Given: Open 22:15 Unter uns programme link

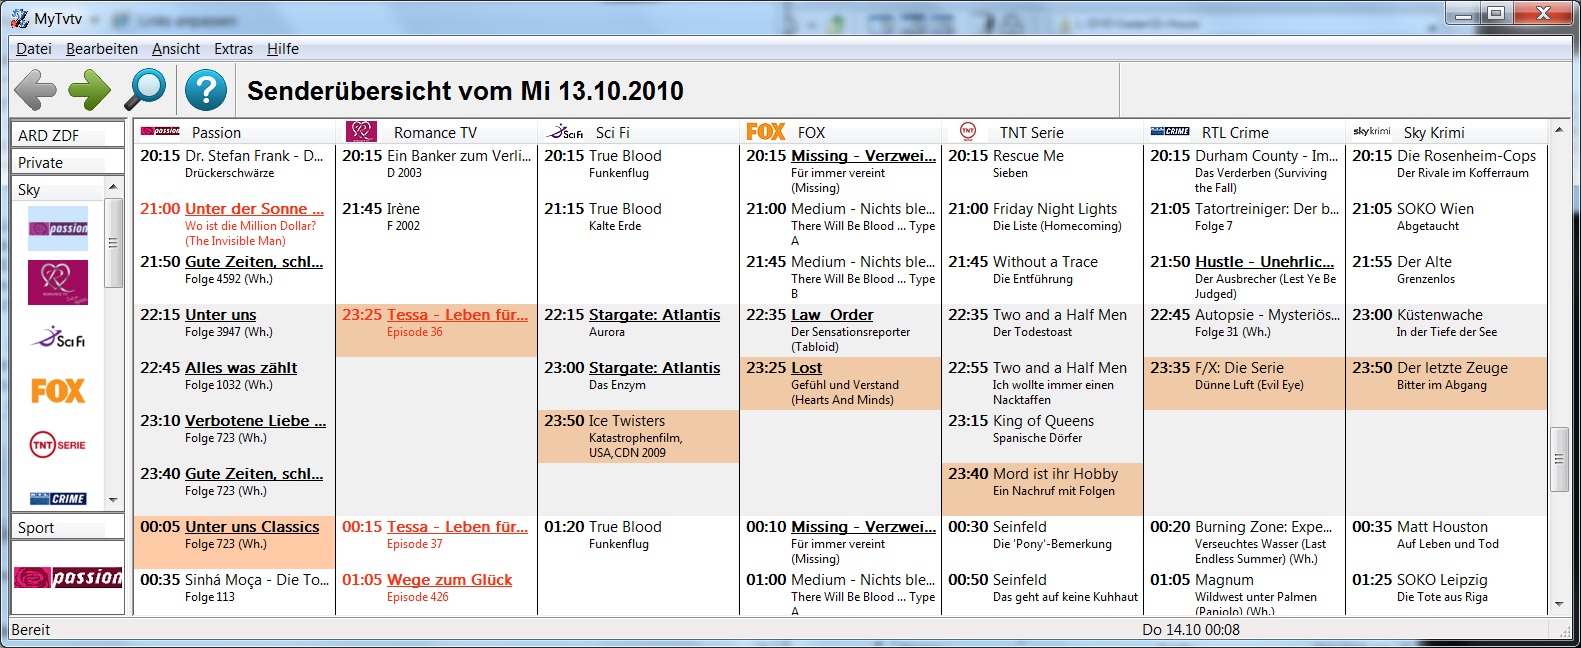Looking at the screenshot, I should tap(220, 315).
